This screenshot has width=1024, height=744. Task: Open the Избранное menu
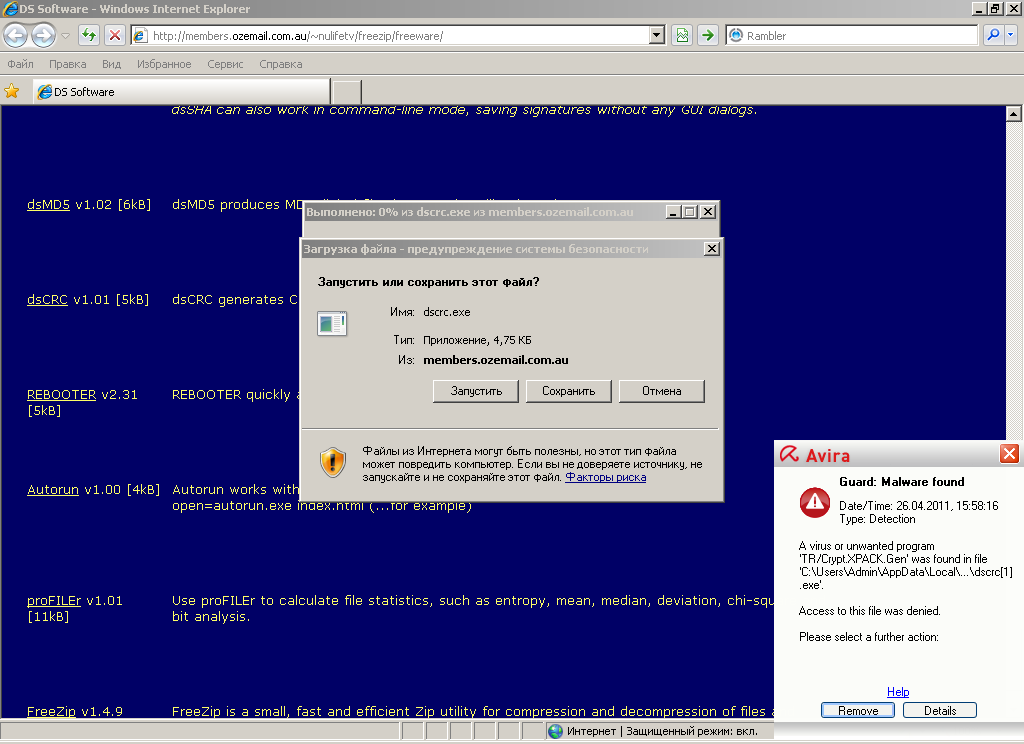[164, 64]
